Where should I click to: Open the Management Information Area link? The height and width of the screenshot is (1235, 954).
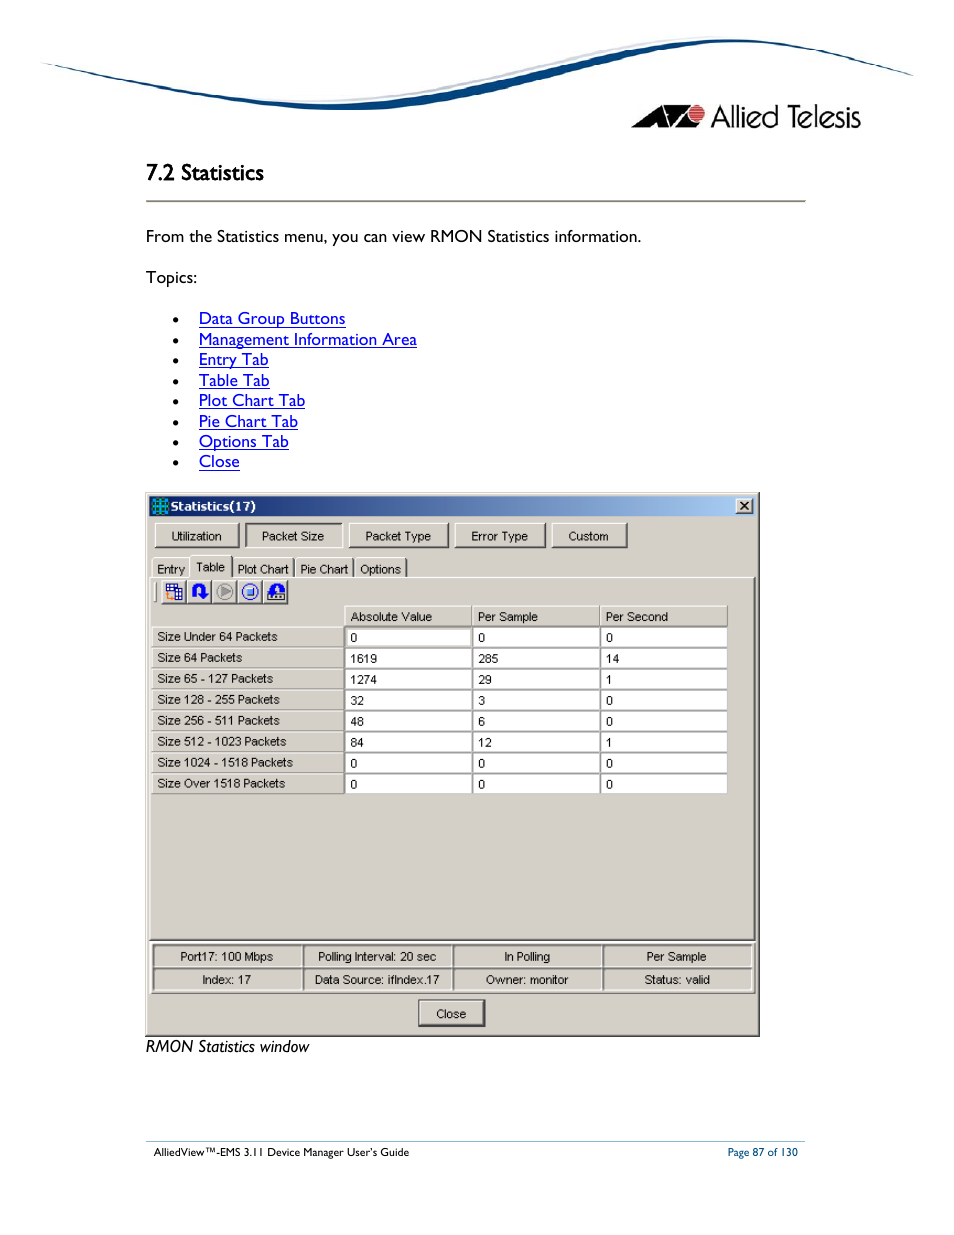pyautogui.click(x=308, y=340)
